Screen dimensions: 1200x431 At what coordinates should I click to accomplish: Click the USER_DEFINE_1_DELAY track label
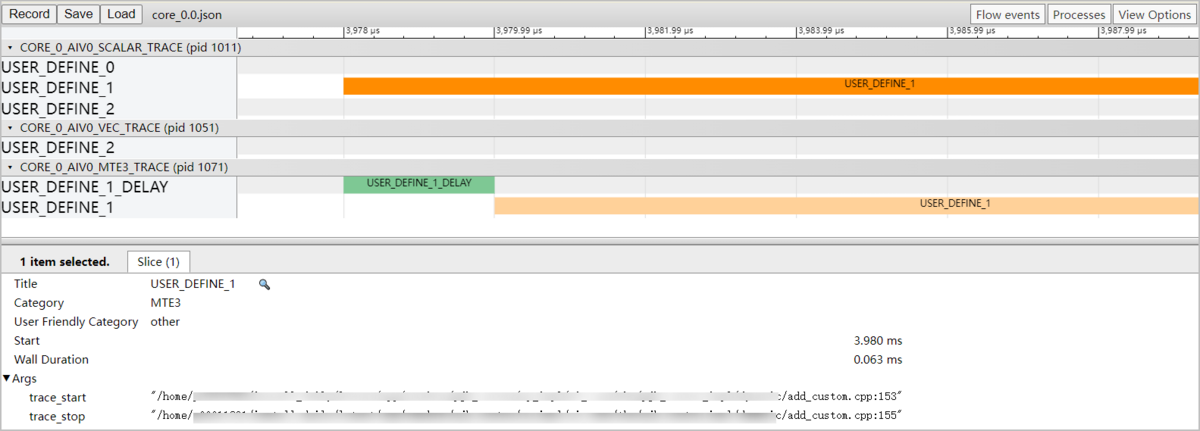[84, 187]
